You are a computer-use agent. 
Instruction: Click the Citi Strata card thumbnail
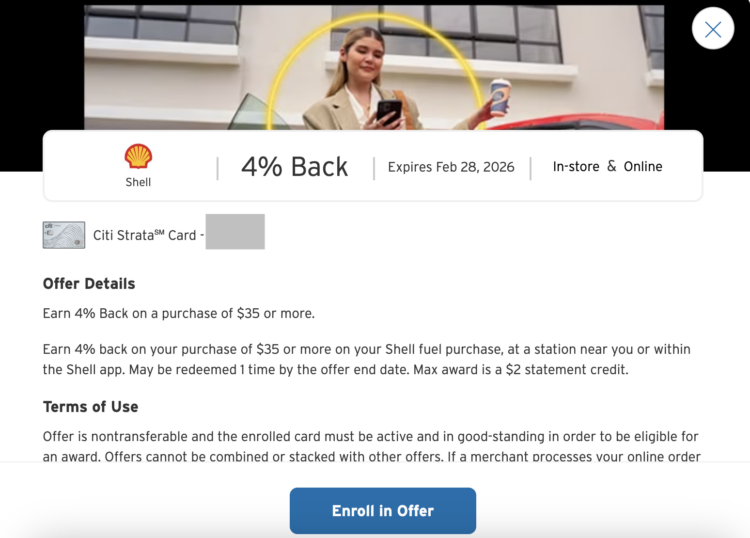coord(64,235)
